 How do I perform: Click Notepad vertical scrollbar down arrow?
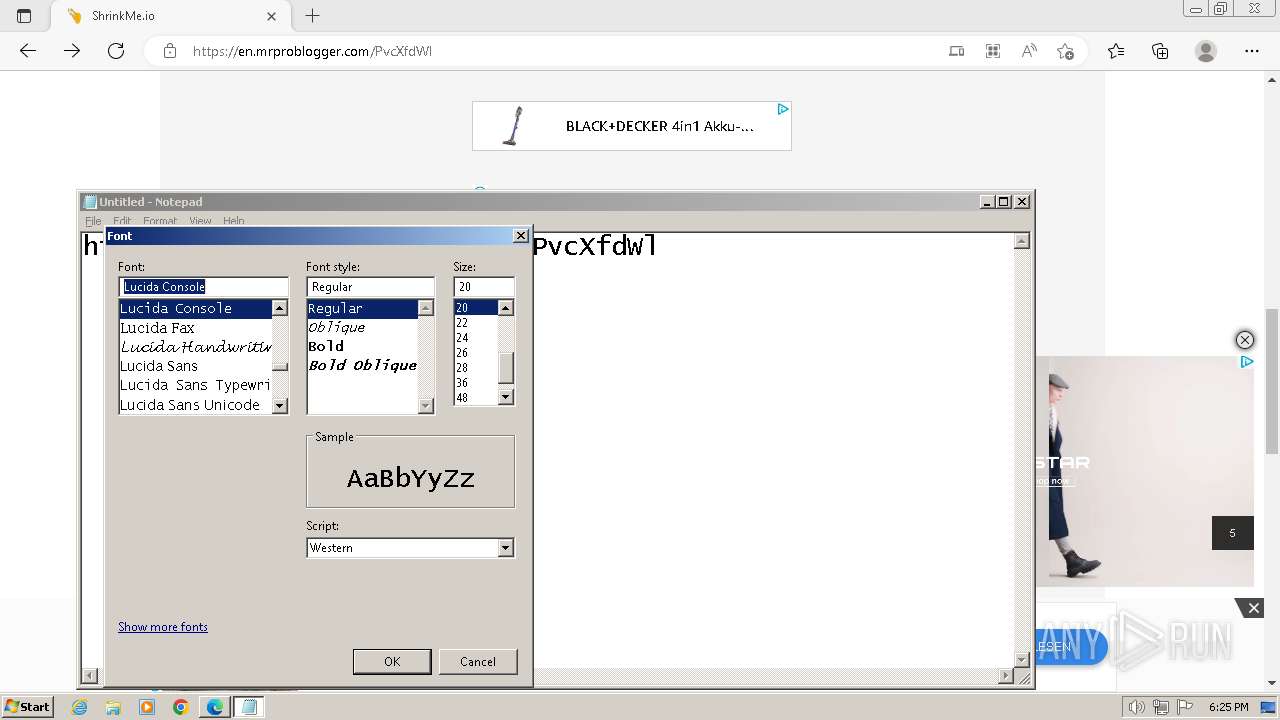pos(1021,660)
